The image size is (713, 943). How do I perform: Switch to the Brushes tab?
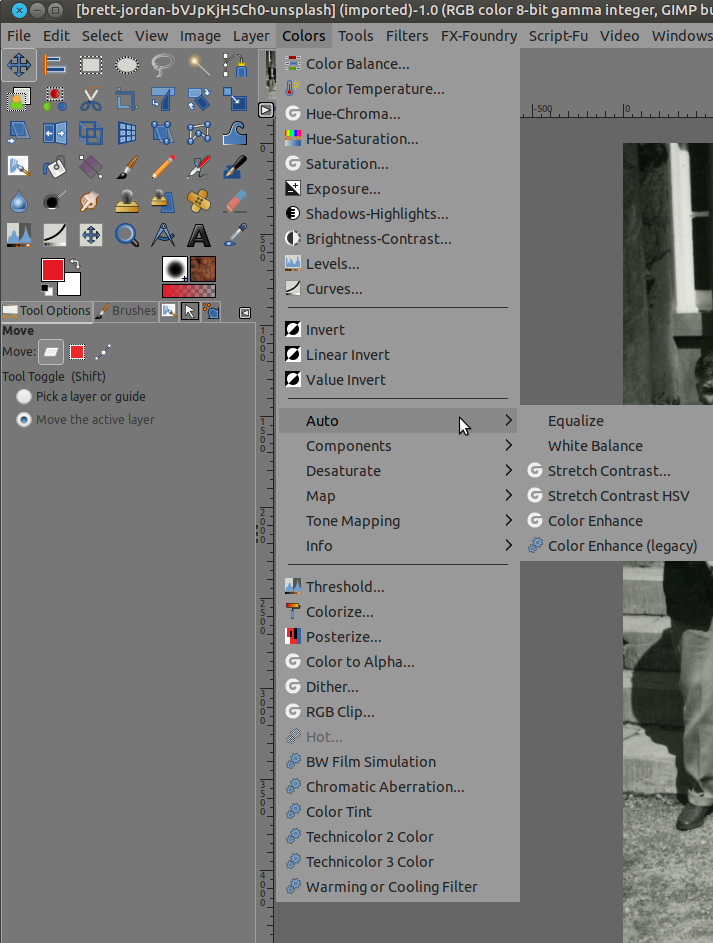[126, 311]
